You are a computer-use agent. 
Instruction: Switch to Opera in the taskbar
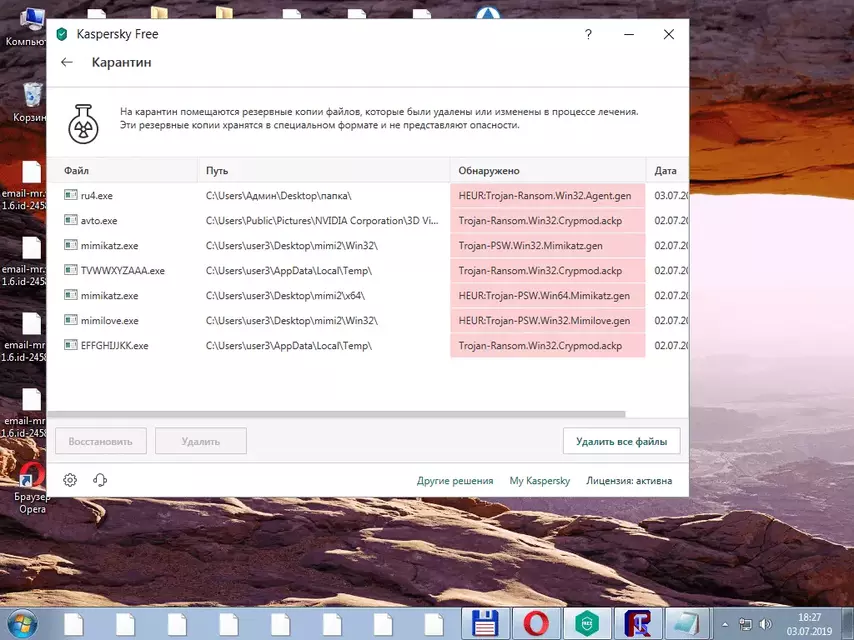[x=536, y=624]
